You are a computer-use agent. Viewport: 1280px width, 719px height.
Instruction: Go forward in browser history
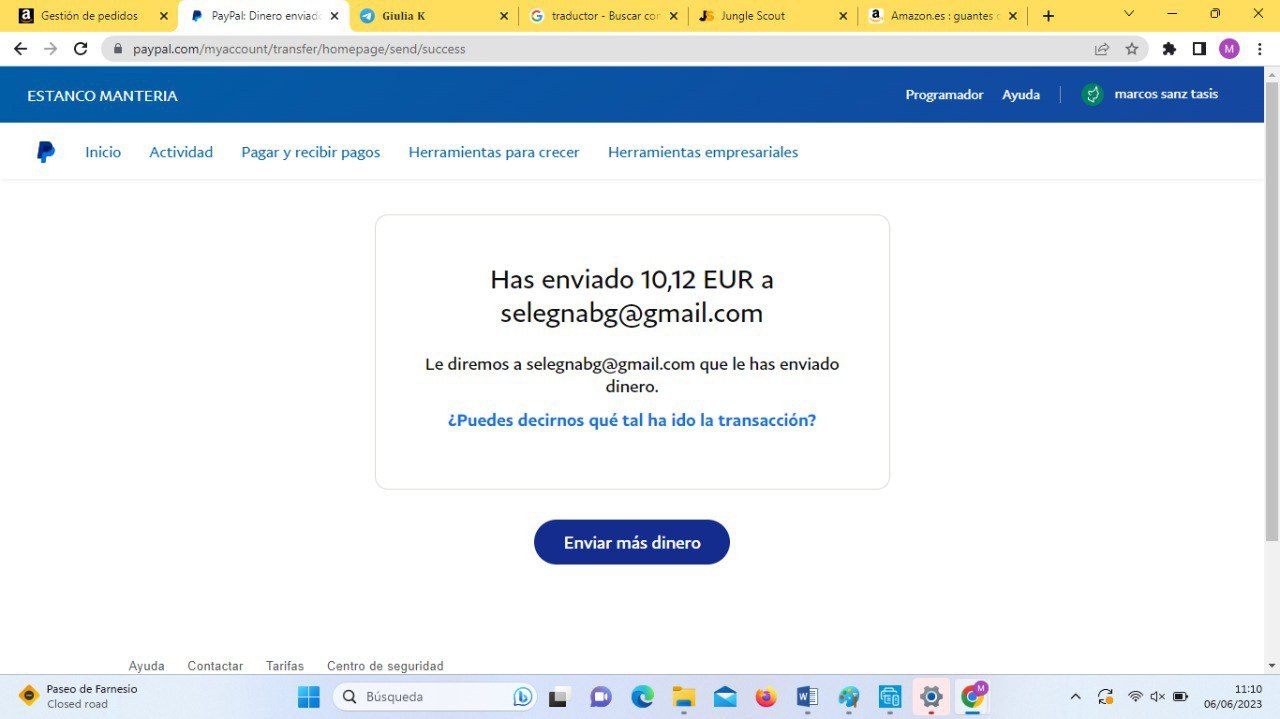50,48
